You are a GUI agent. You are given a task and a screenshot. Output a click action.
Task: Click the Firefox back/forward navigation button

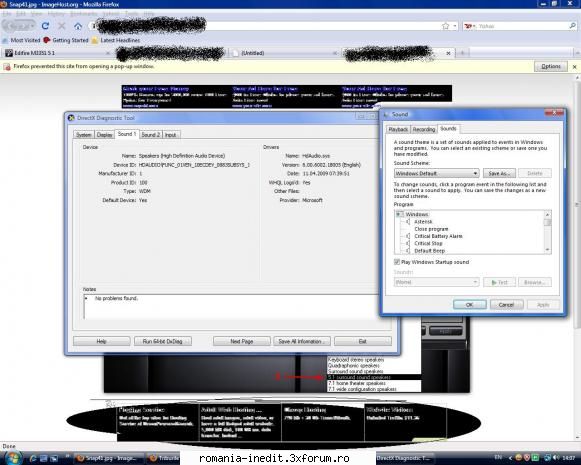coord(19,26)
